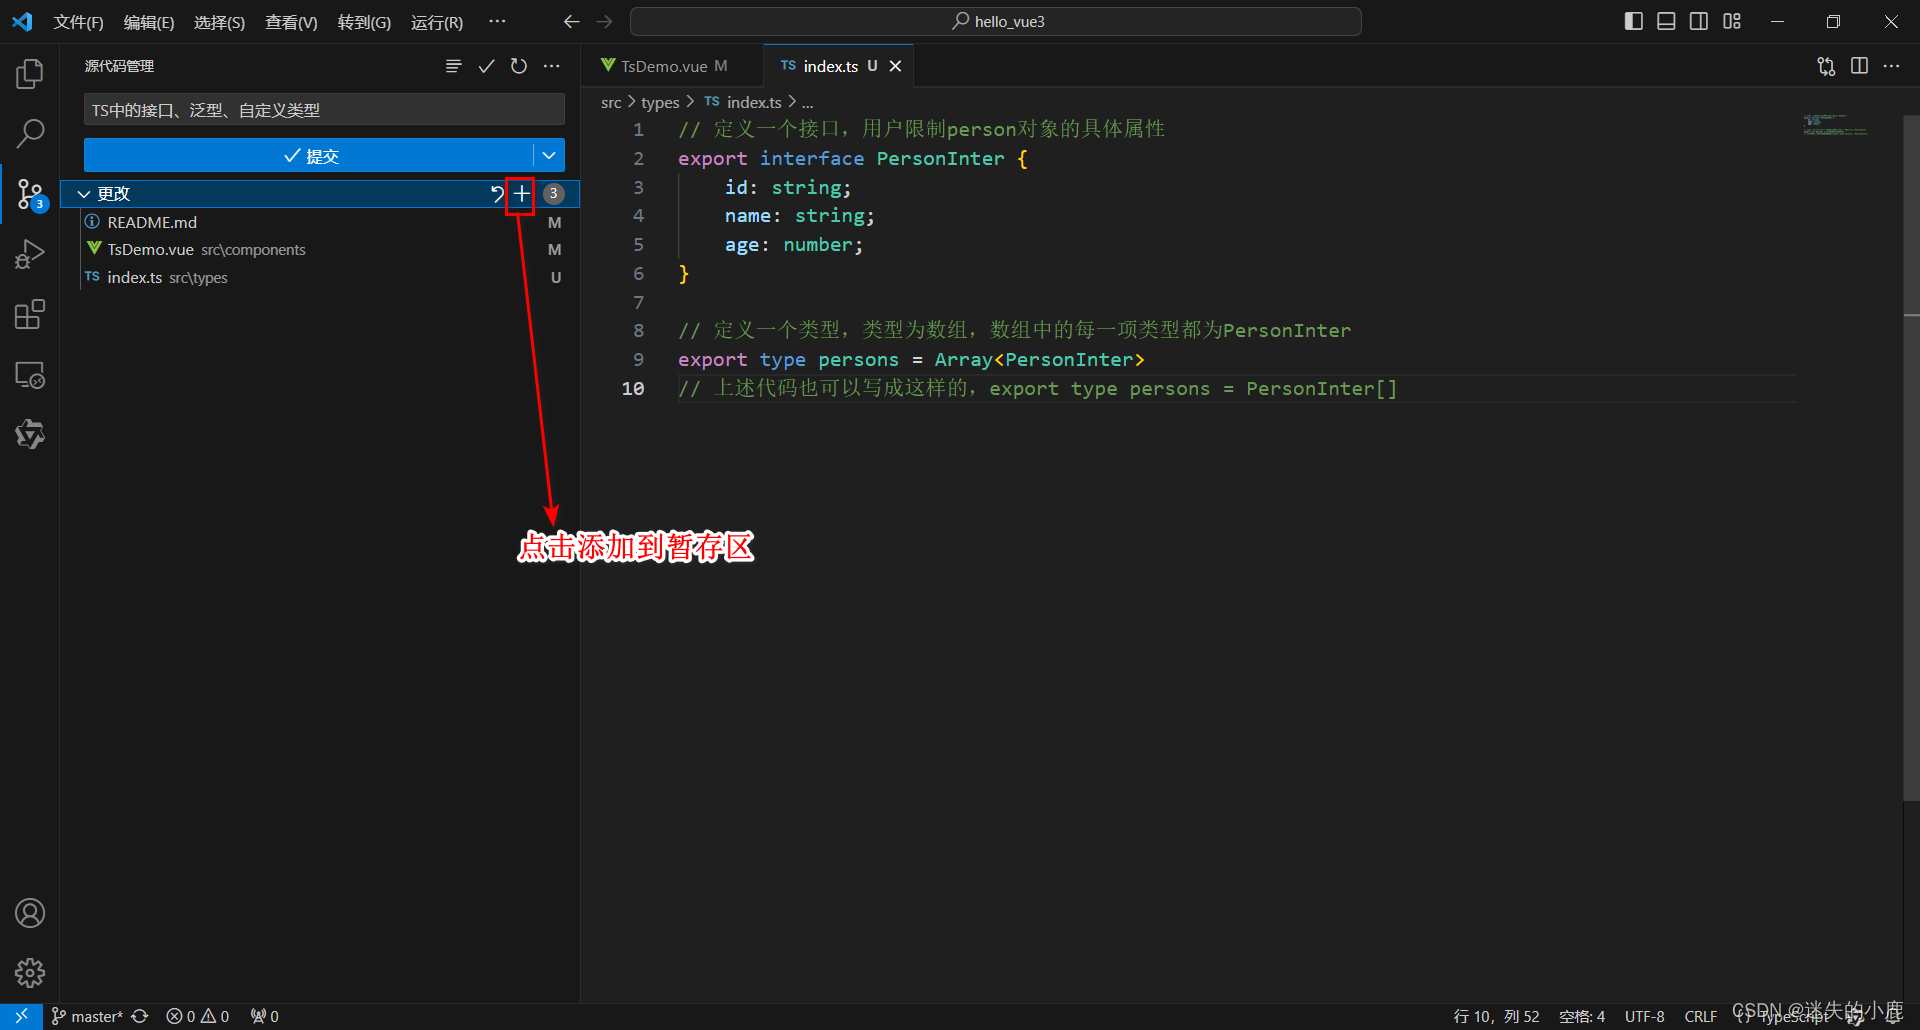Customize layout icon in title bar
Viewport: 1920px width, 1030px height.
(1732, 21)
